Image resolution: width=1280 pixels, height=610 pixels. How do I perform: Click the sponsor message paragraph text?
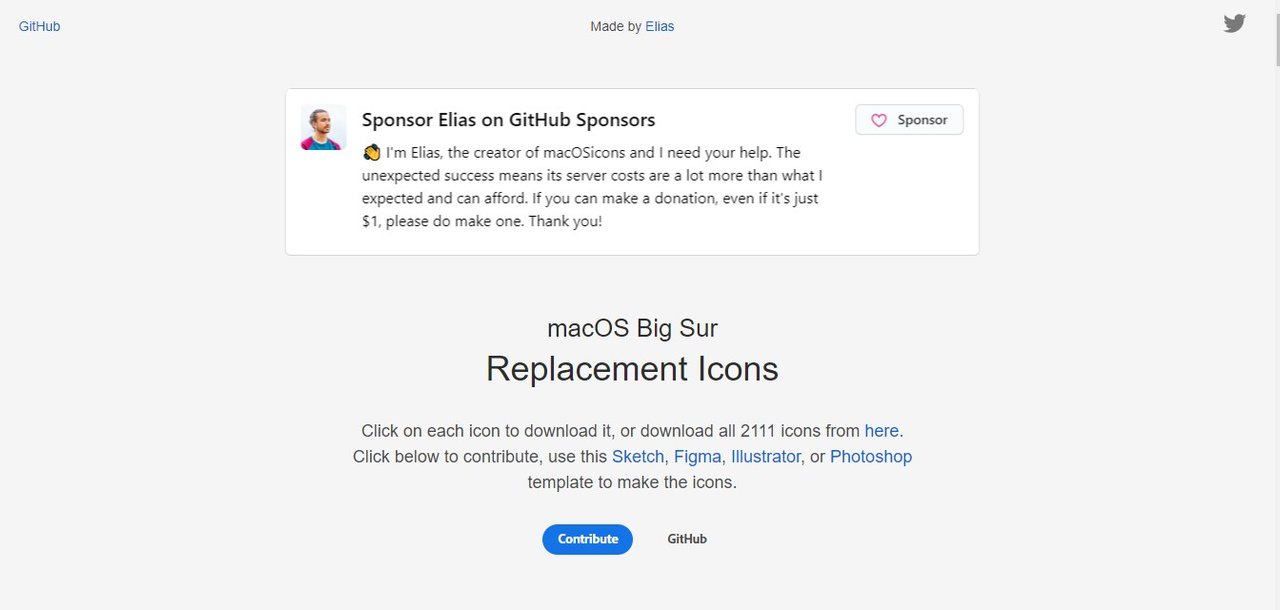pos(592,187)
